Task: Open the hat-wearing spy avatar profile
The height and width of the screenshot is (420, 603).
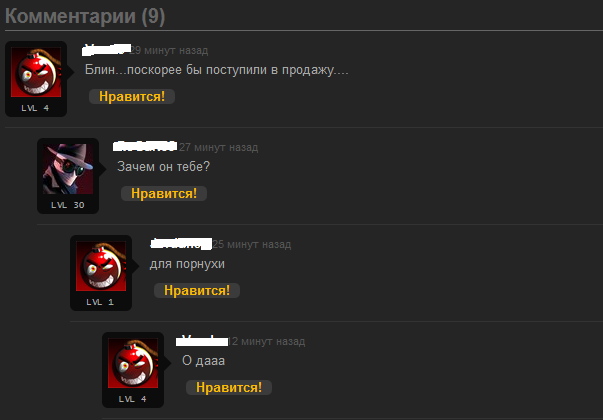Action: point(68,169)
